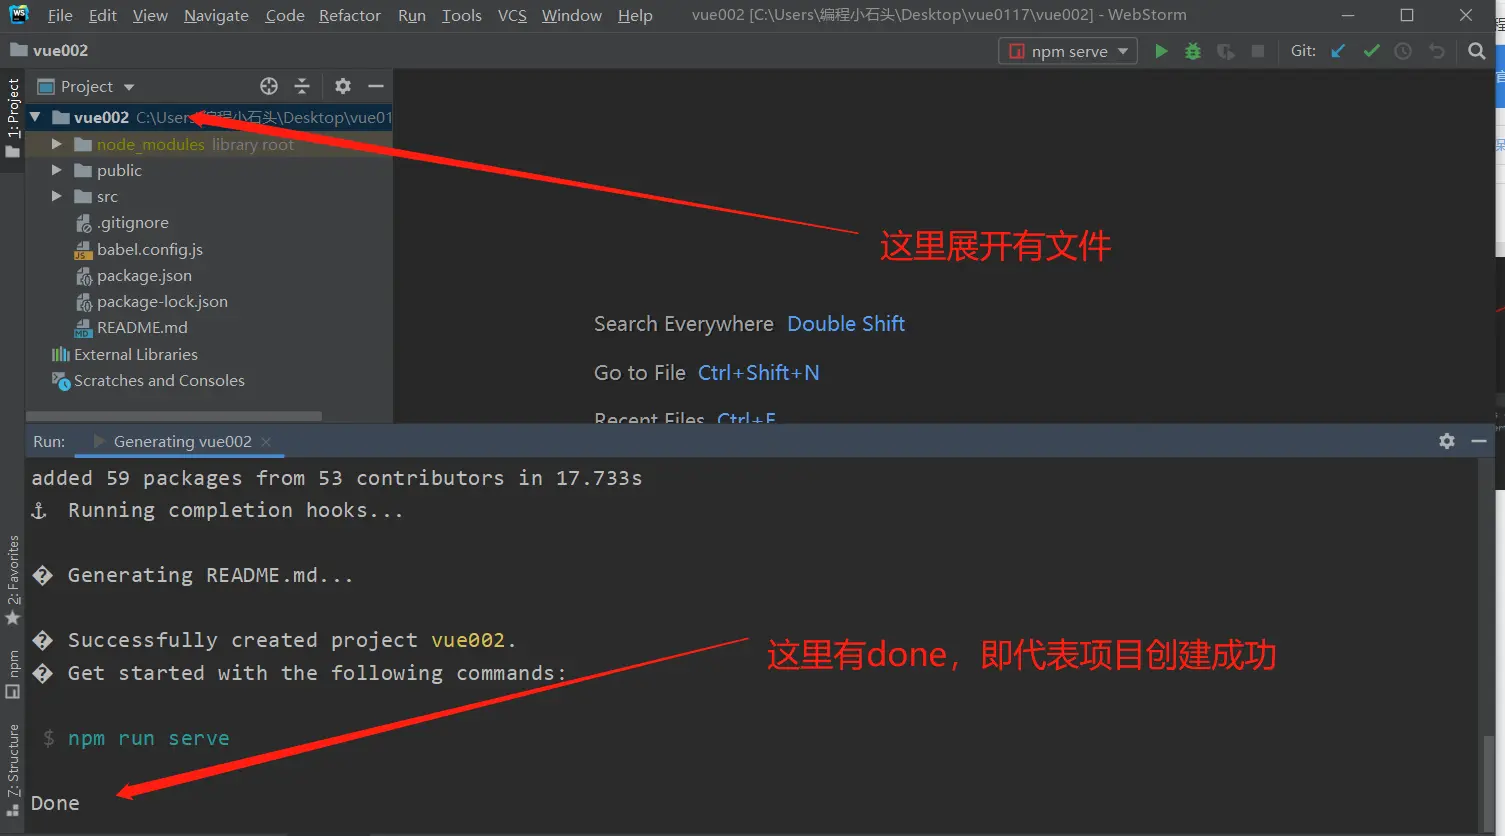Commit changes with green checkmark
1505x836 pixels.
[1371, 51]
